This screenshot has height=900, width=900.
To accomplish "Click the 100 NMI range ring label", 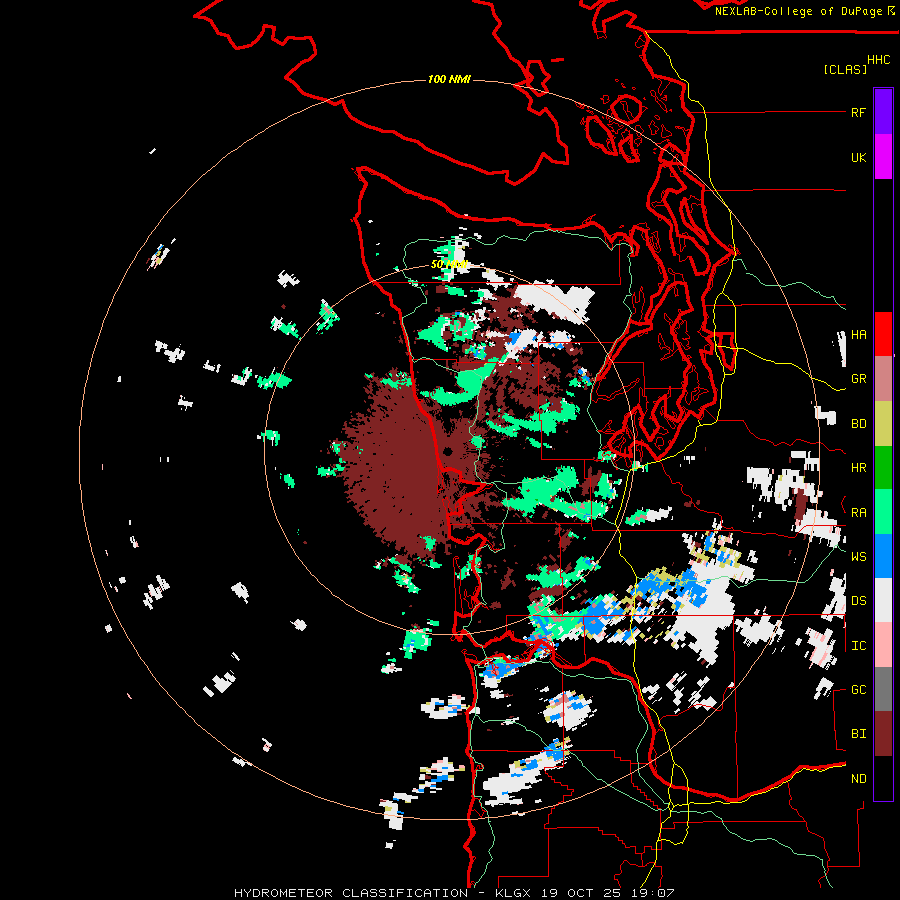I will tap(449, 79).
